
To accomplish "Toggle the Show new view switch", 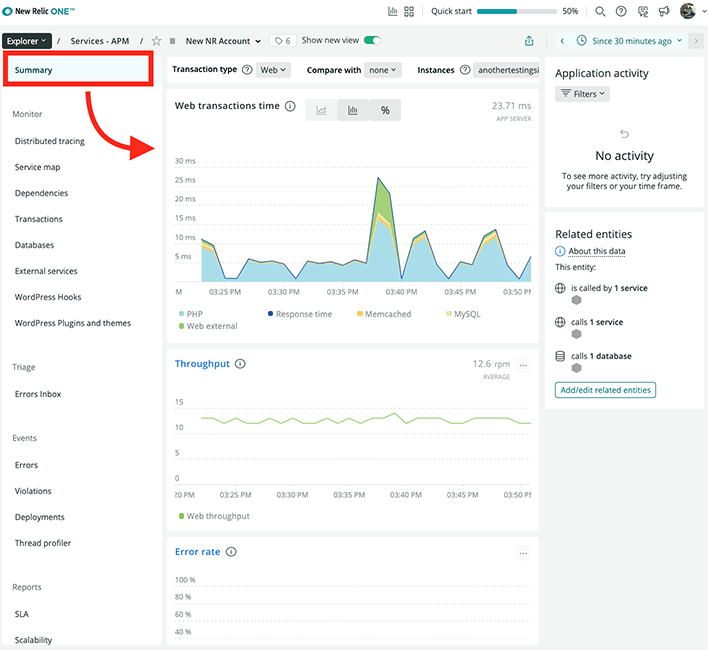I will pos(372,41).
